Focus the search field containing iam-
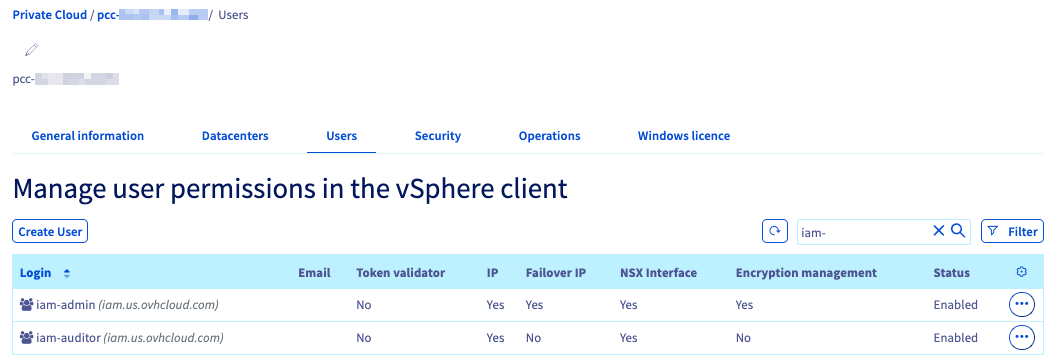Image resolution: width=1050 pixels, height=364 pixels. [864, 232]
